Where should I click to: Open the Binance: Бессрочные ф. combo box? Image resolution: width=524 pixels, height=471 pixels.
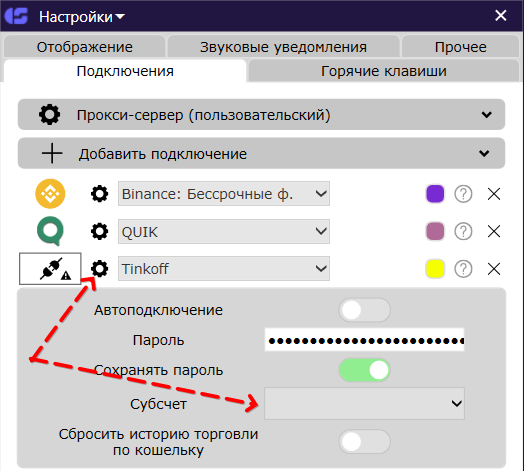224,194
